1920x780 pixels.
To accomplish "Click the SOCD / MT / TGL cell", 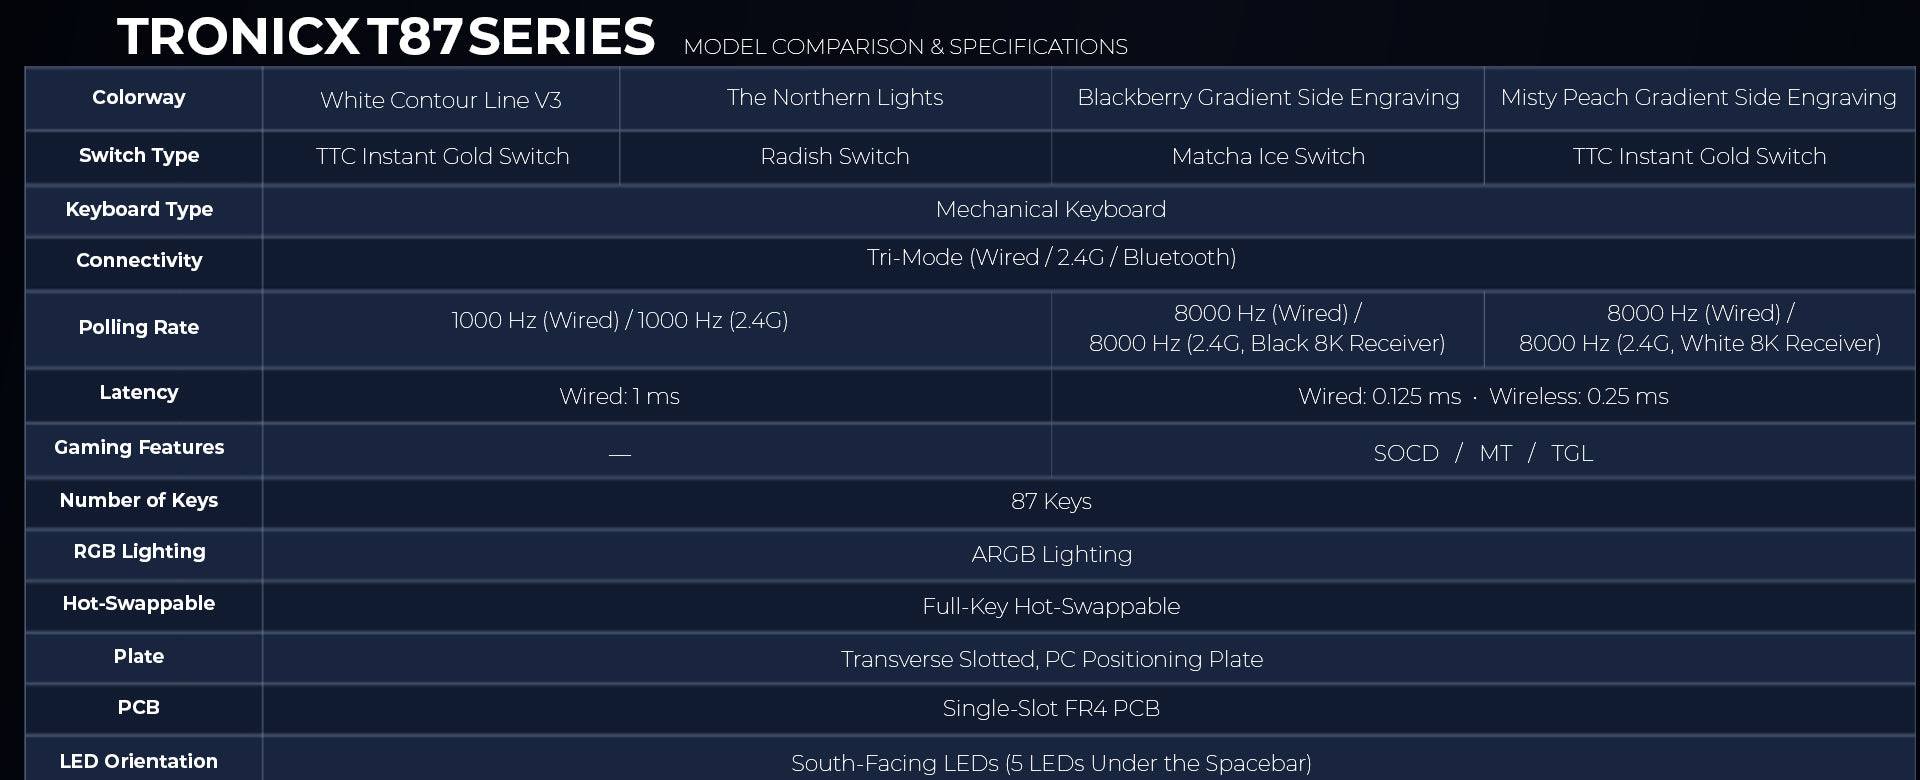I will 1483,453.
